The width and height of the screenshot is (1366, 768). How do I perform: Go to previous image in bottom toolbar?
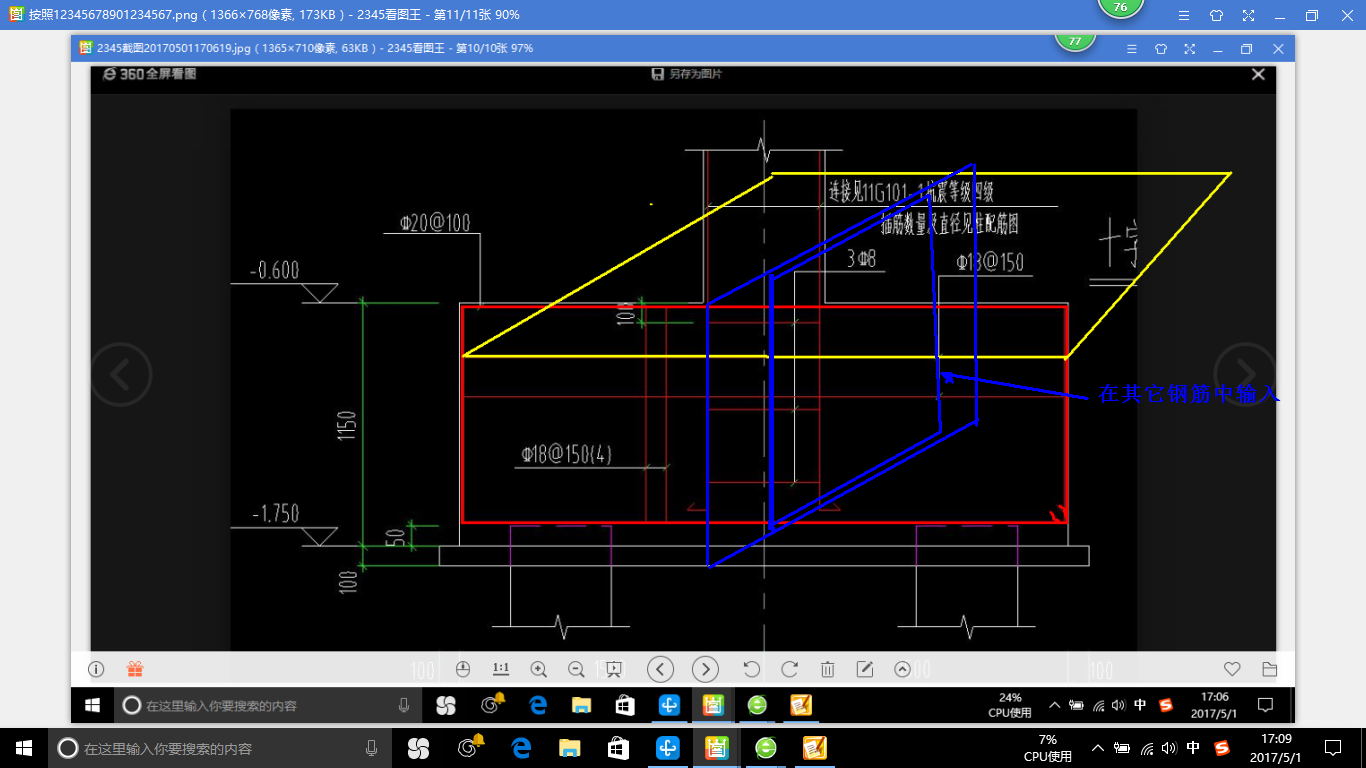(660, 669)
